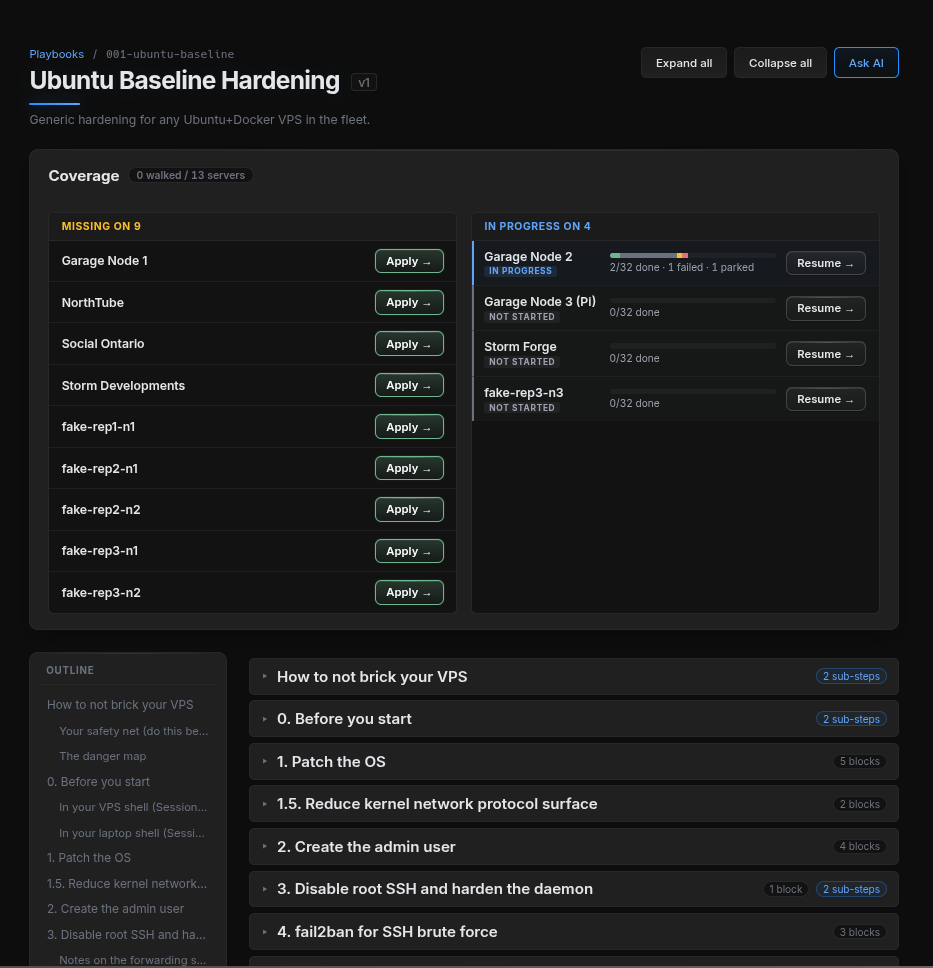Screen dimensions: 933x968
Task: Click the Garage Node 2 progress bar
Action: click(x=692, y=256)
